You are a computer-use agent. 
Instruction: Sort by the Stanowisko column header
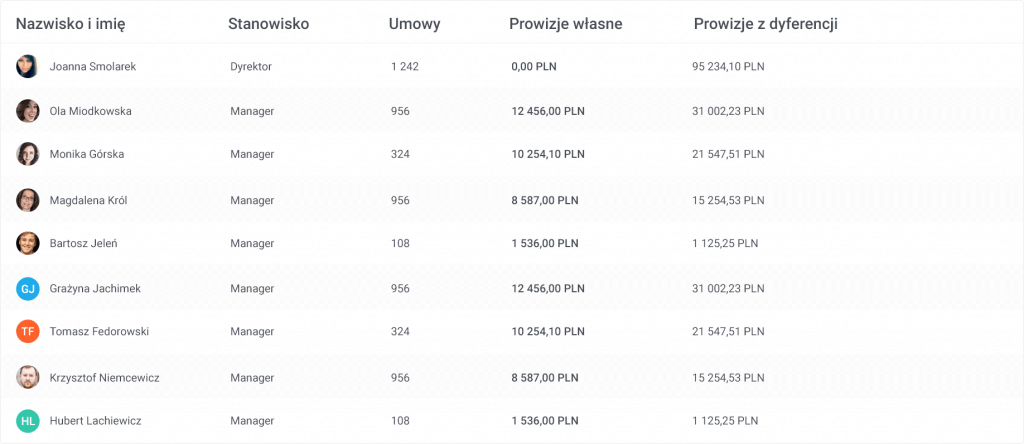coord(268,24)
